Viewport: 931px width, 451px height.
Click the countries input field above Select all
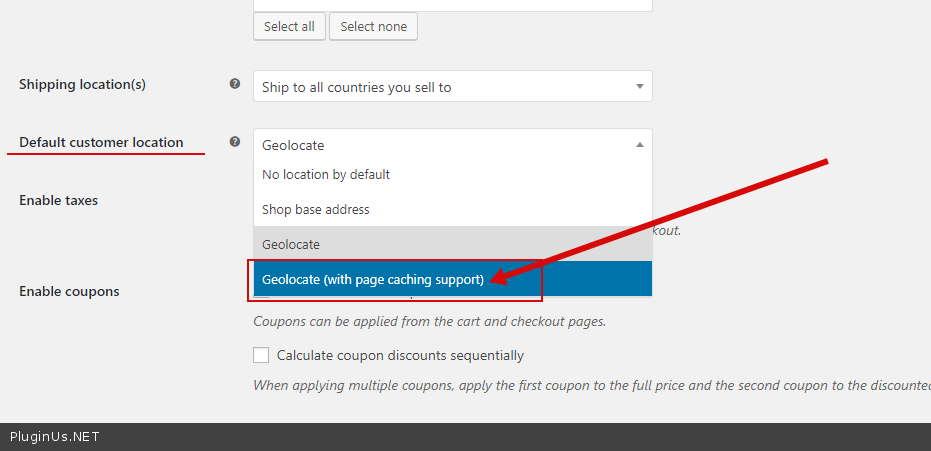point(452,5)
